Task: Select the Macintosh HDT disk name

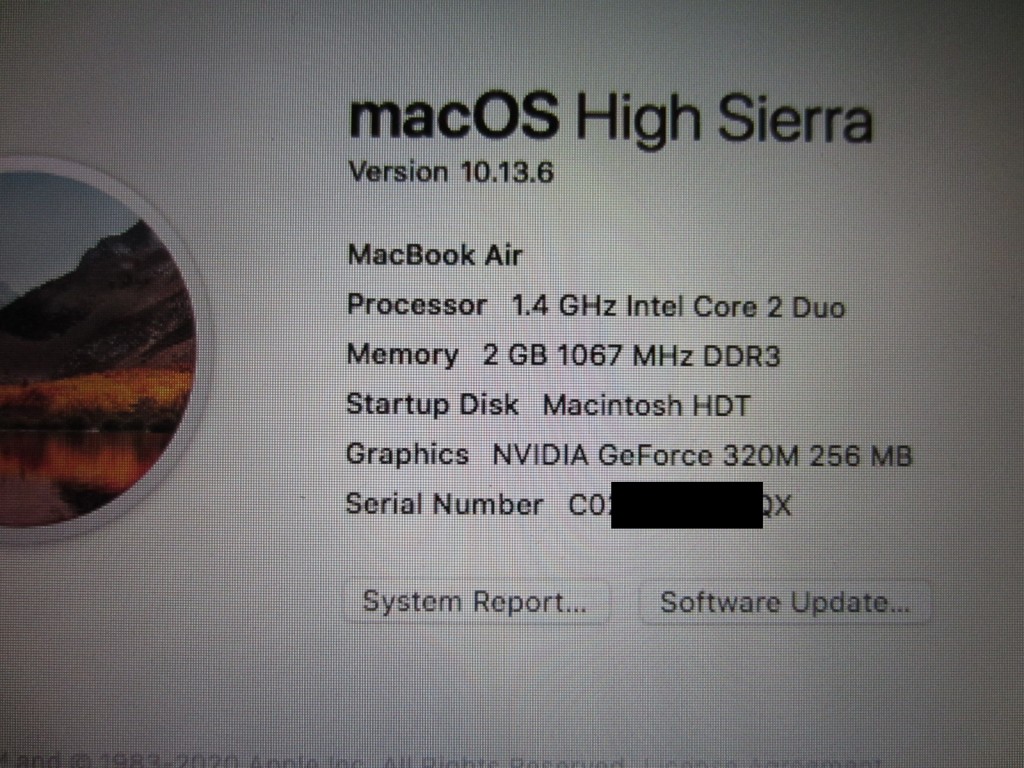Action: [647, 406]
